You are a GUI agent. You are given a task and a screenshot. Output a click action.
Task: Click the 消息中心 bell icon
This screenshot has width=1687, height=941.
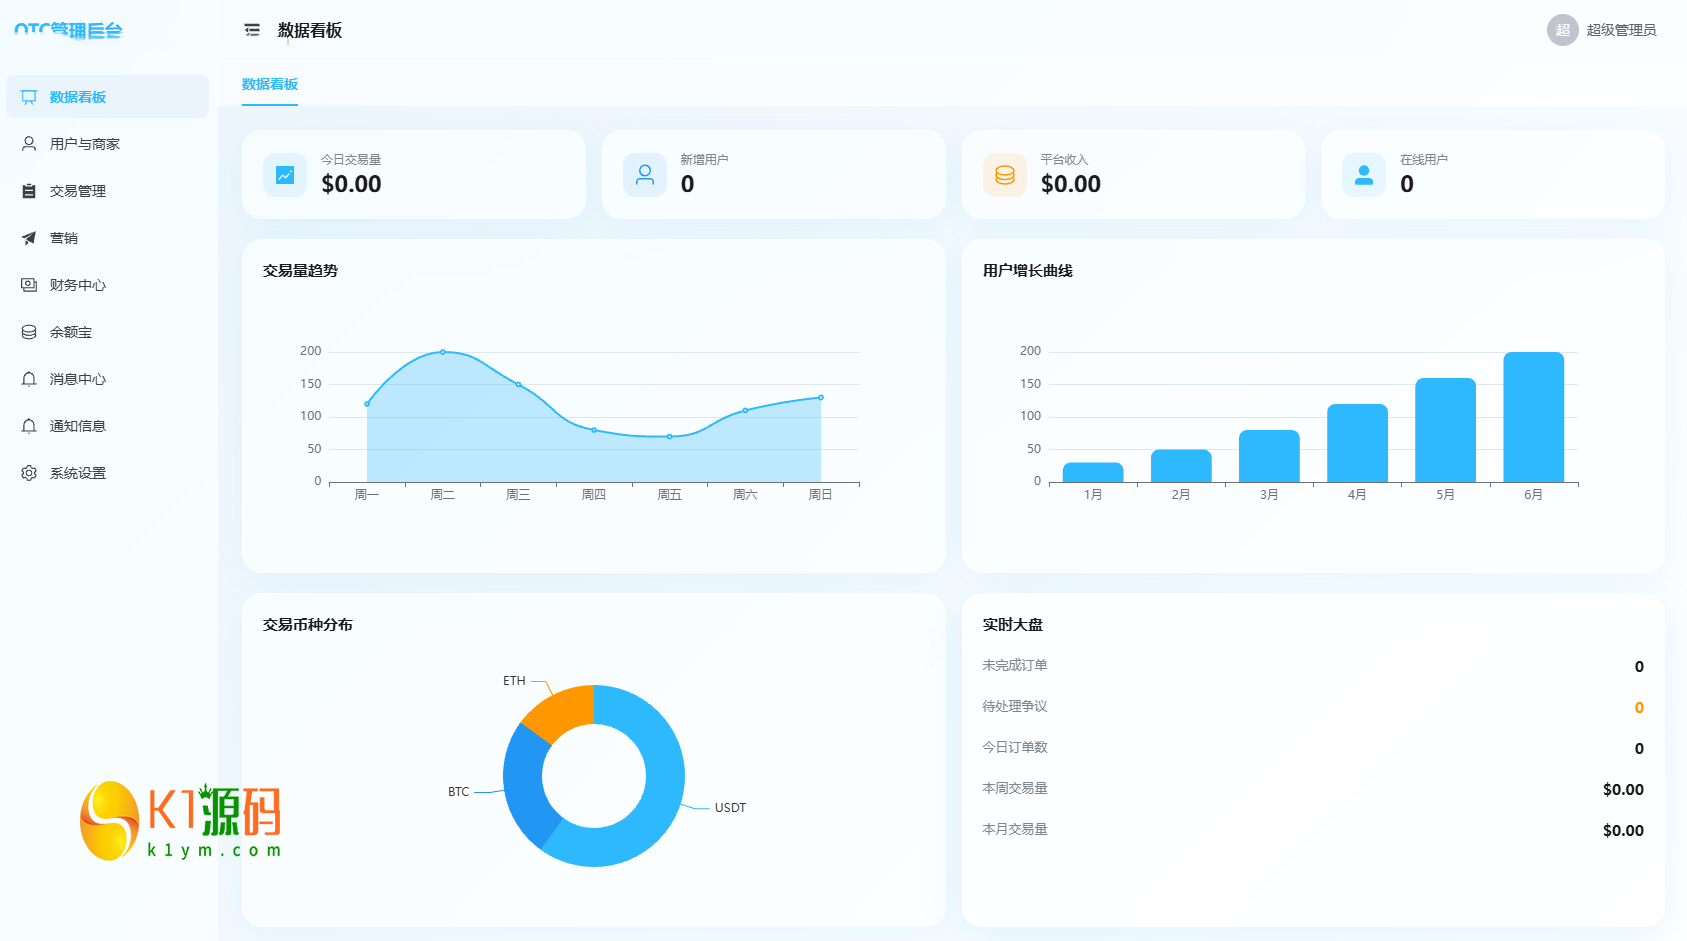[29, 379]
